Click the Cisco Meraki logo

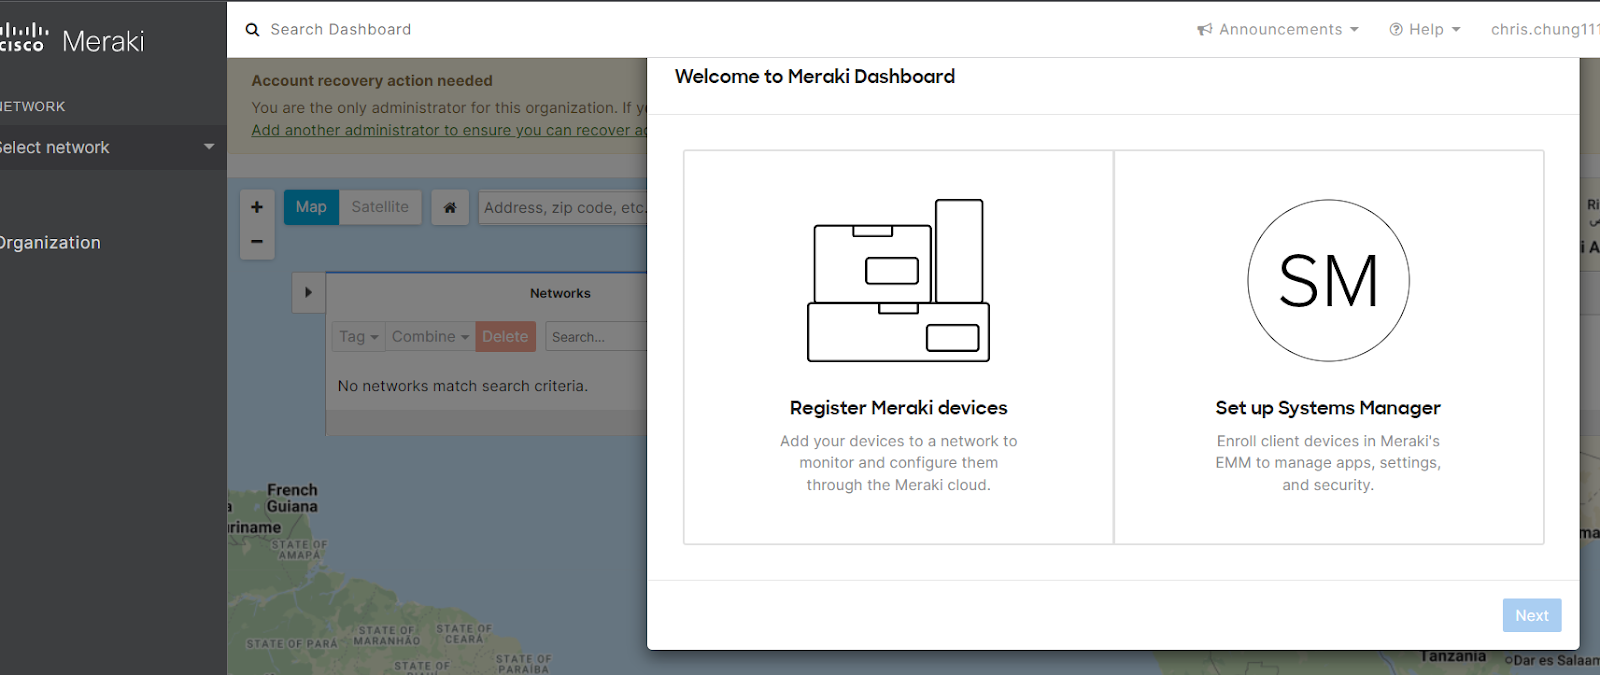click(72, 39)
